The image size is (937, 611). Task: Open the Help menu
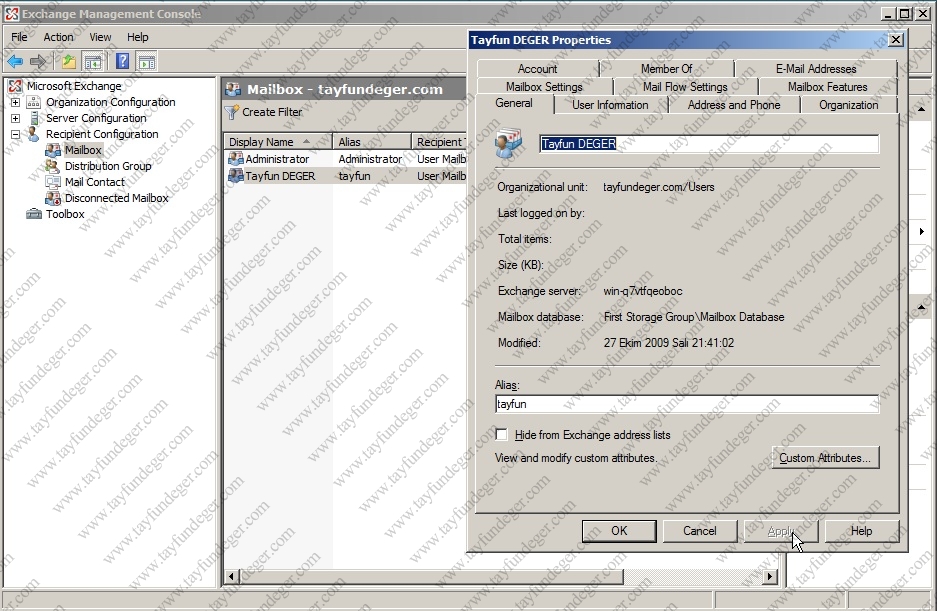click(x=137, y=37)
